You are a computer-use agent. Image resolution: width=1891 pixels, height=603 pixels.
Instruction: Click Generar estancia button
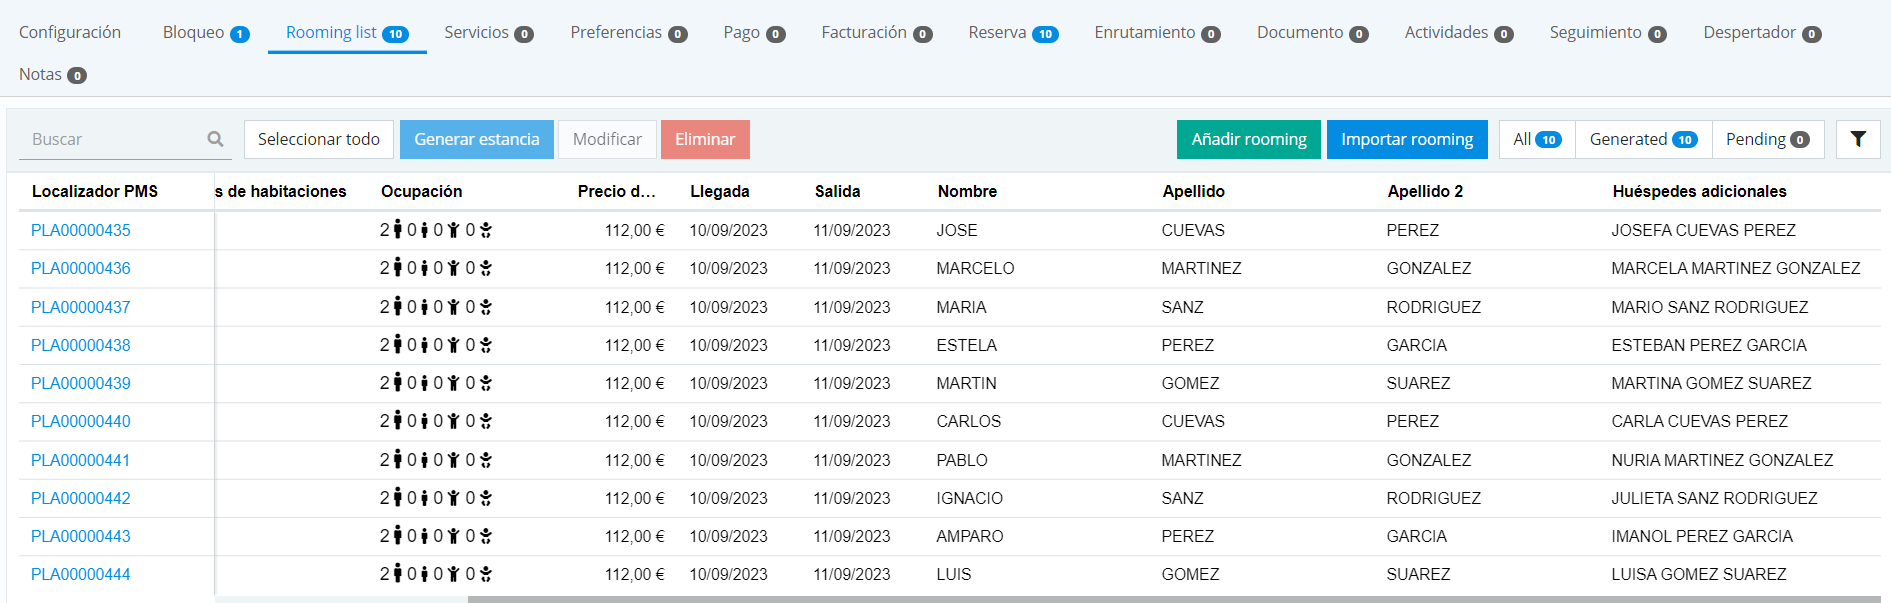pos(476,139)
